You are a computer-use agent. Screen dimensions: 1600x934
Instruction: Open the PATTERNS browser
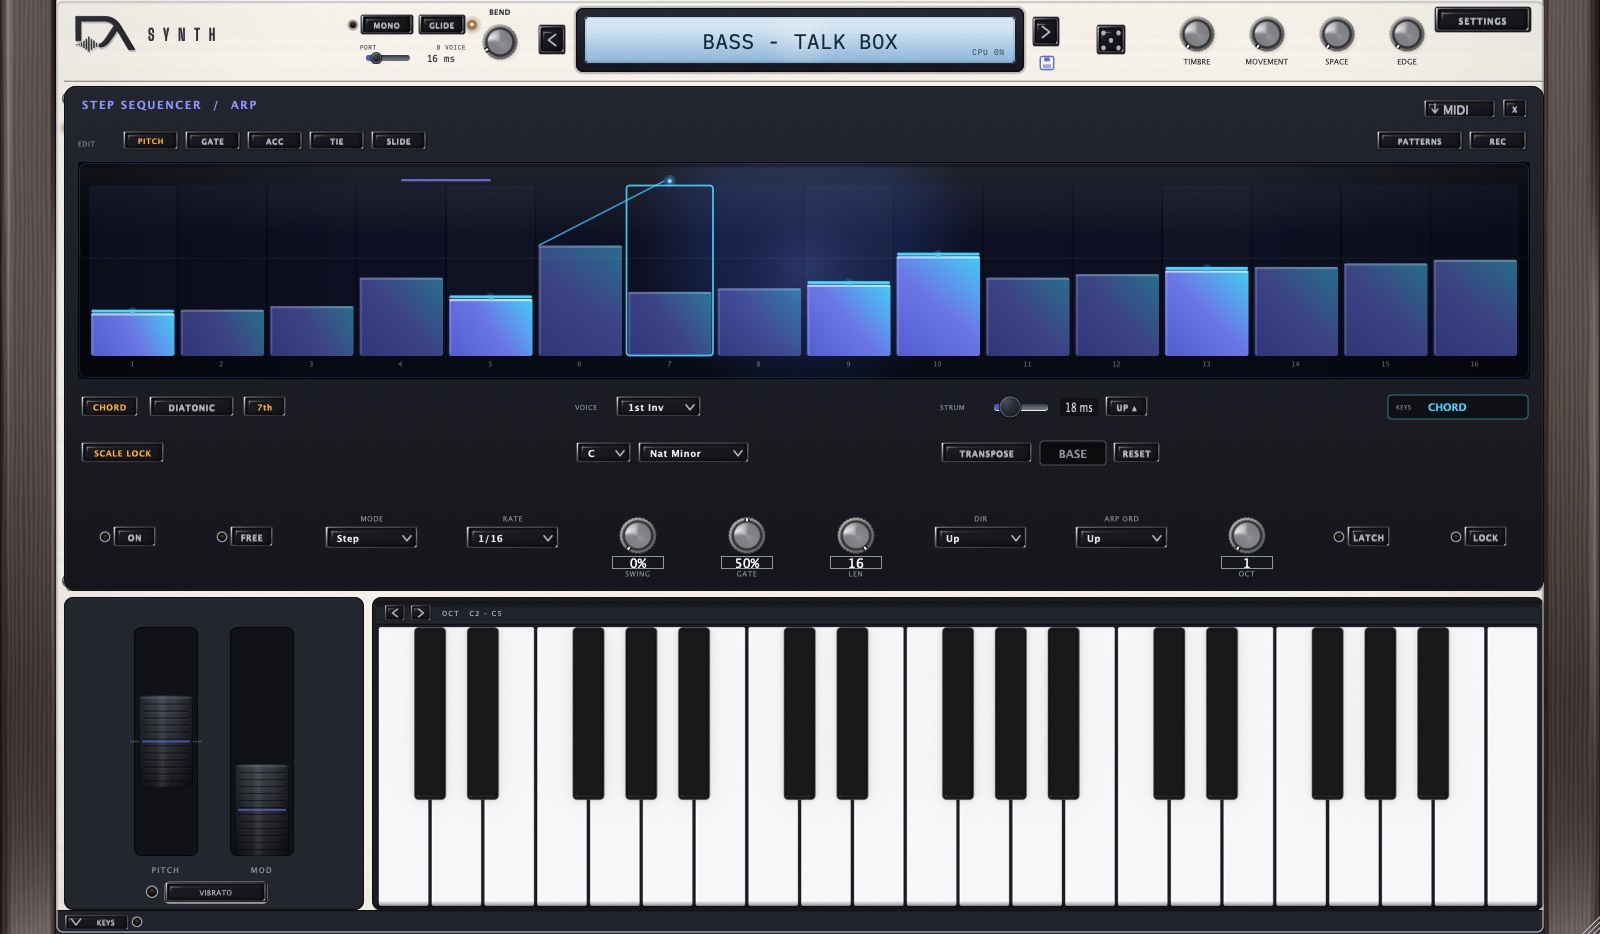pyautogui.click(x=1419, y=141)
